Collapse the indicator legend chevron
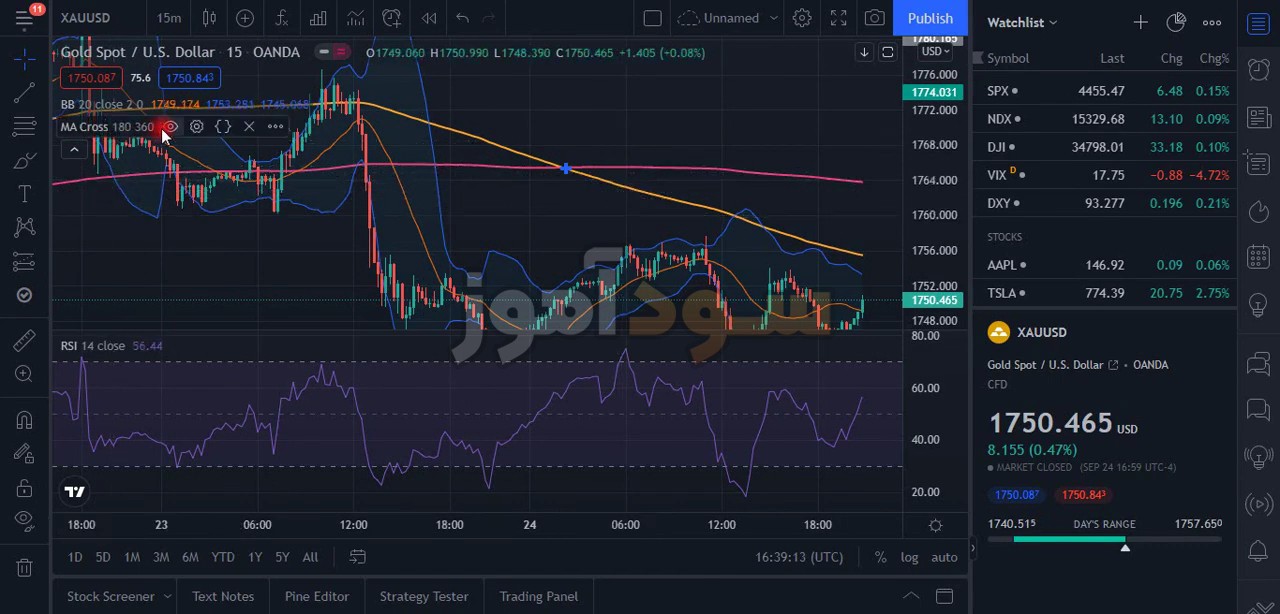 (74, 150)
